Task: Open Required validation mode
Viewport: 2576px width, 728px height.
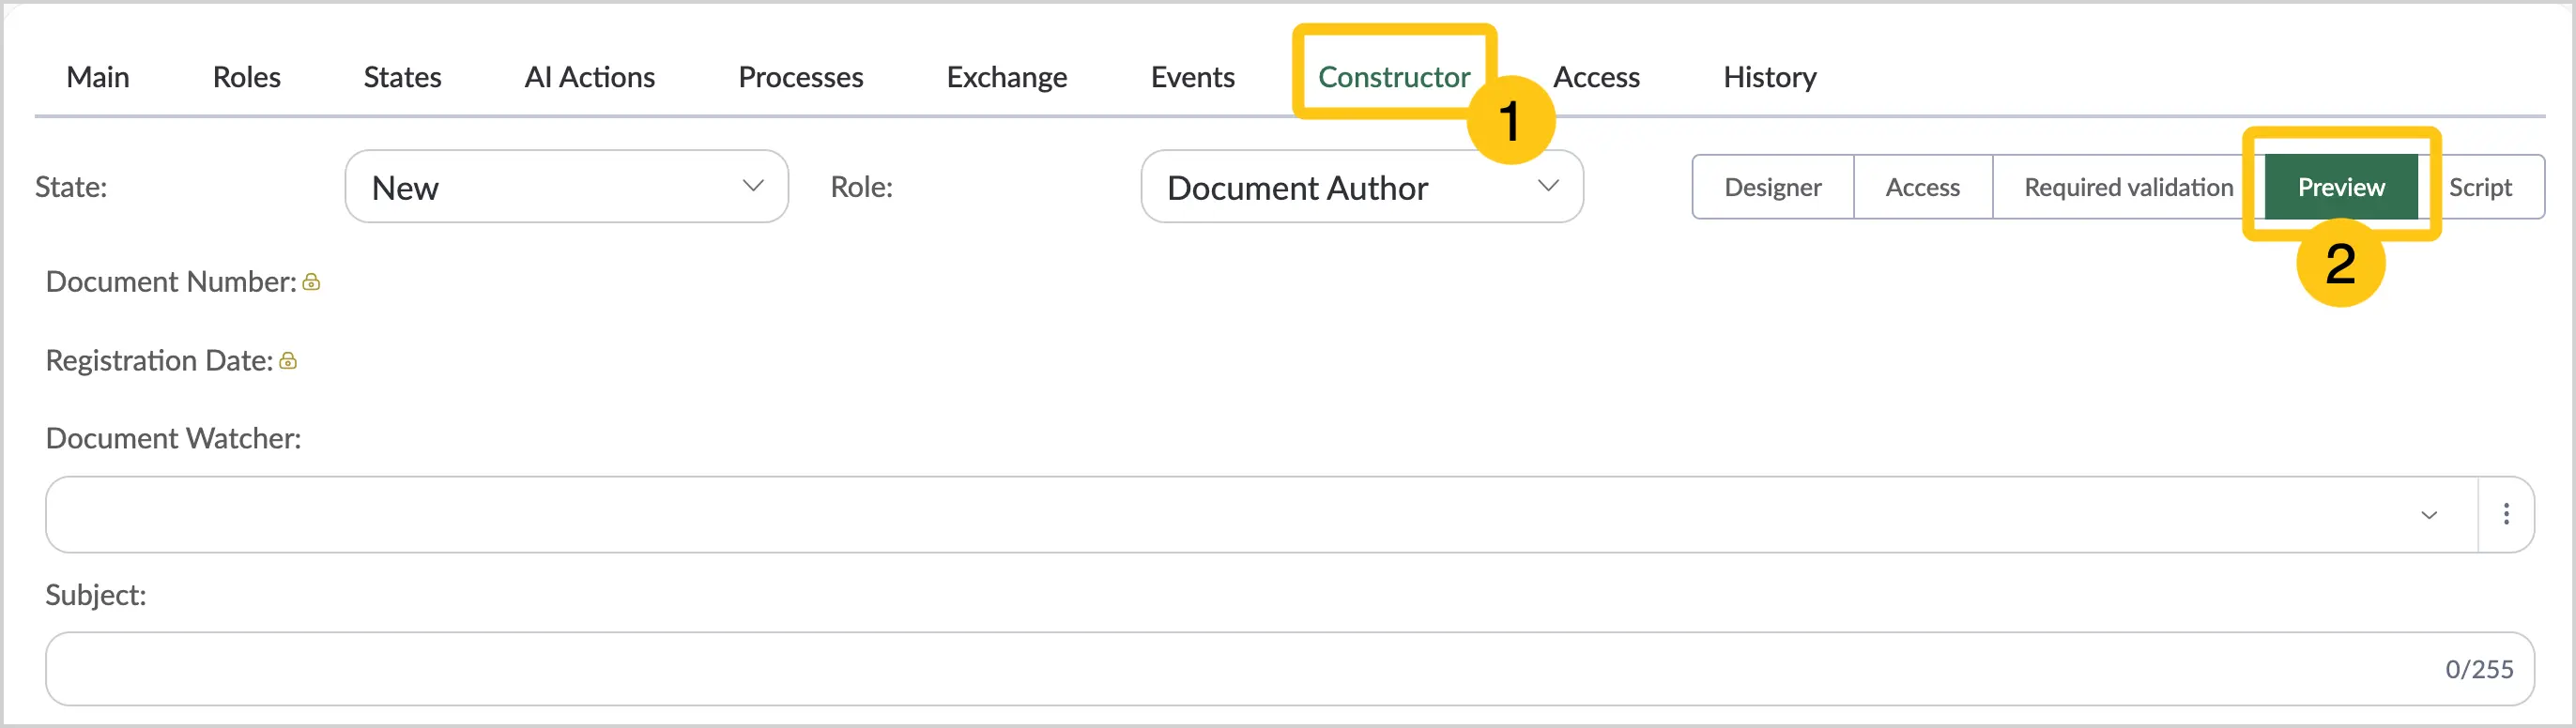Action: pos(2128,187)
